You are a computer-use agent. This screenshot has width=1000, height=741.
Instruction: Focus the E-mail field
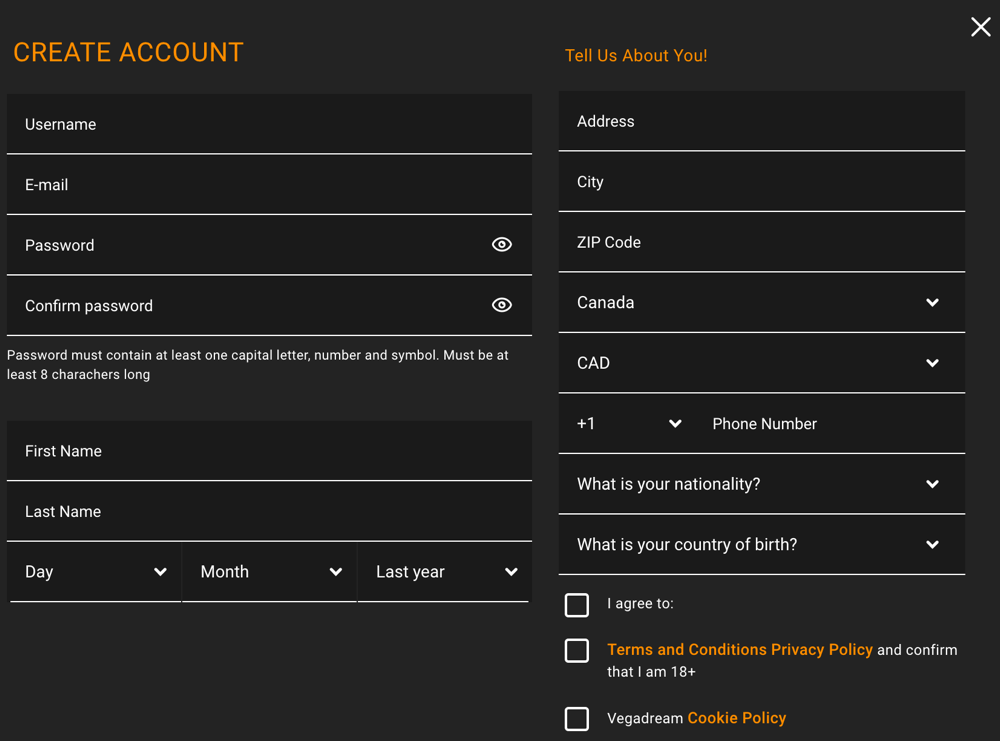coord(269,184)
